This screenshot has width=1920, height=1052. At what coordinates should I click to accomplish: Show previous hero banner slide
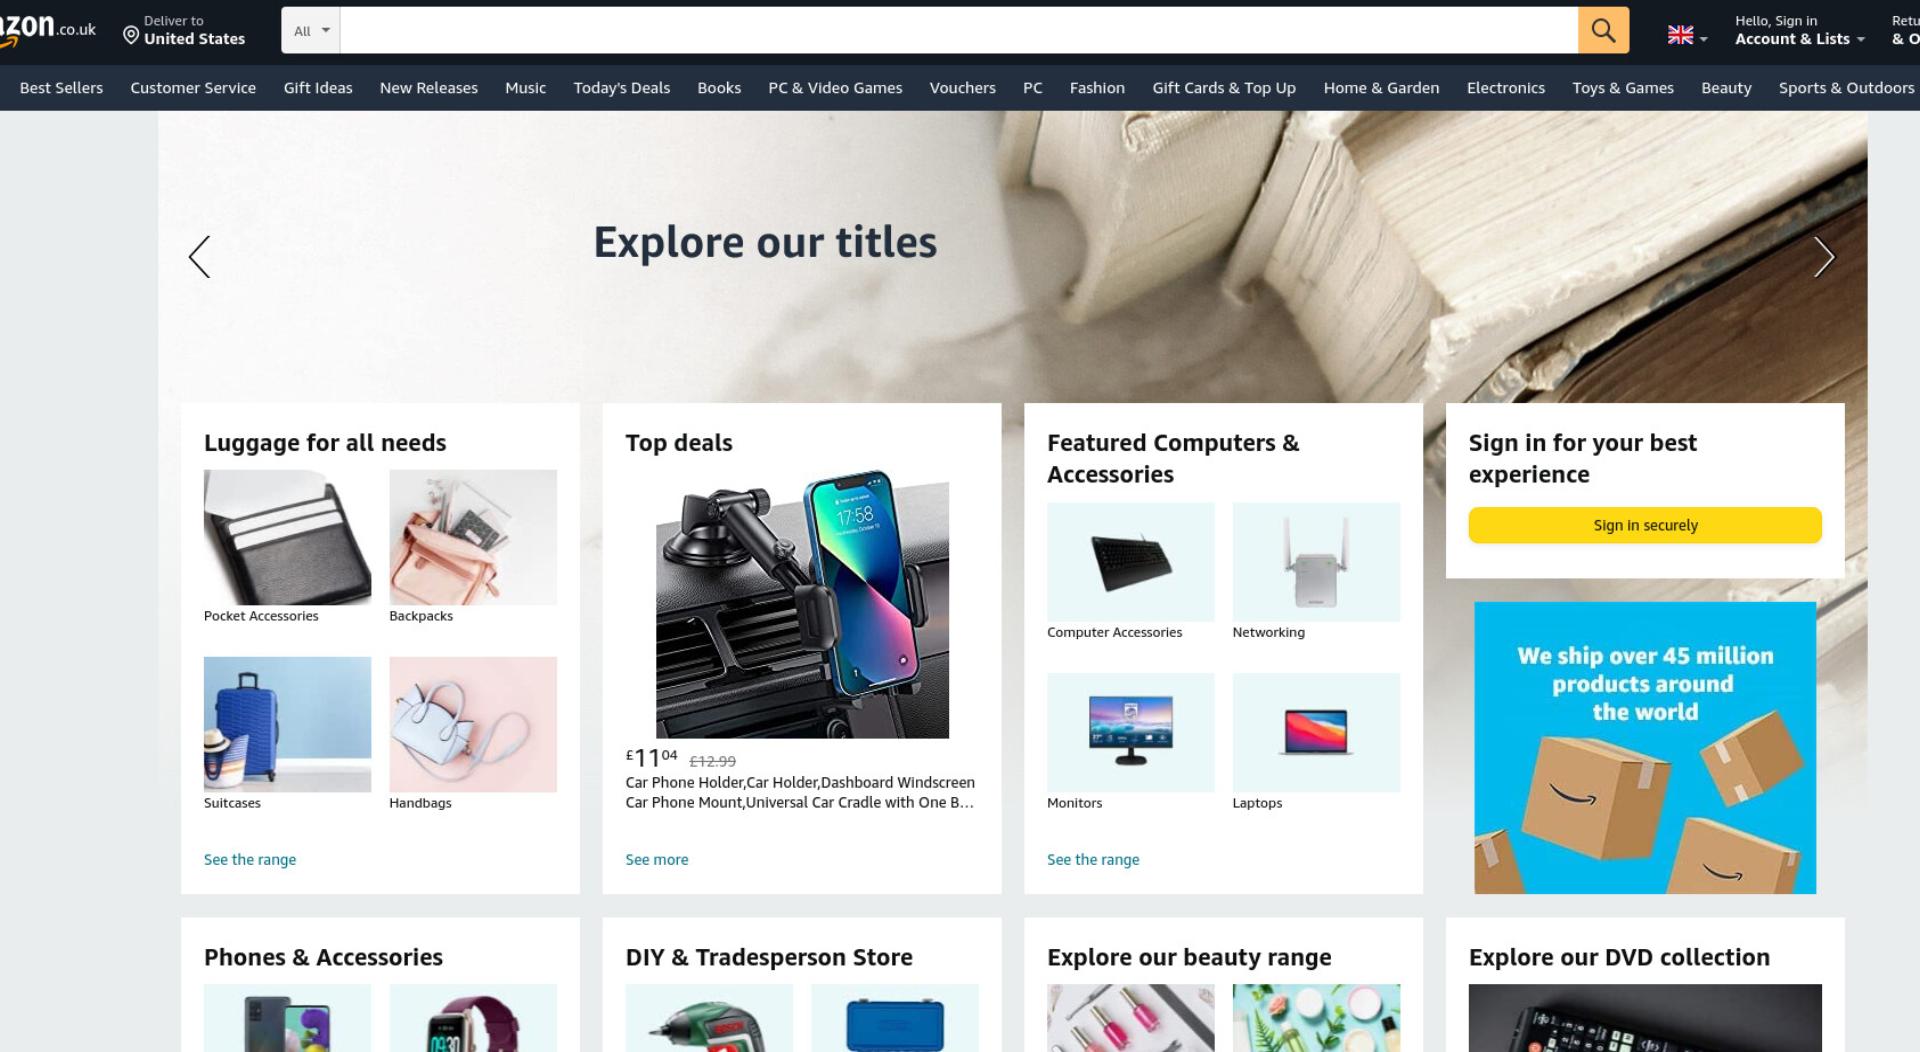click(200, 257)
